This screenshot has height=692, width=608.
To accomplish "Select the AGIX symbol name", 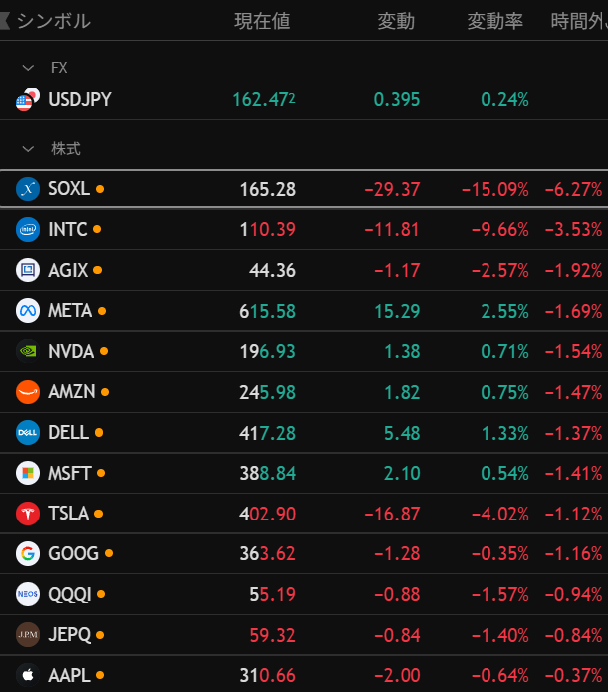I will click(68, 270).
